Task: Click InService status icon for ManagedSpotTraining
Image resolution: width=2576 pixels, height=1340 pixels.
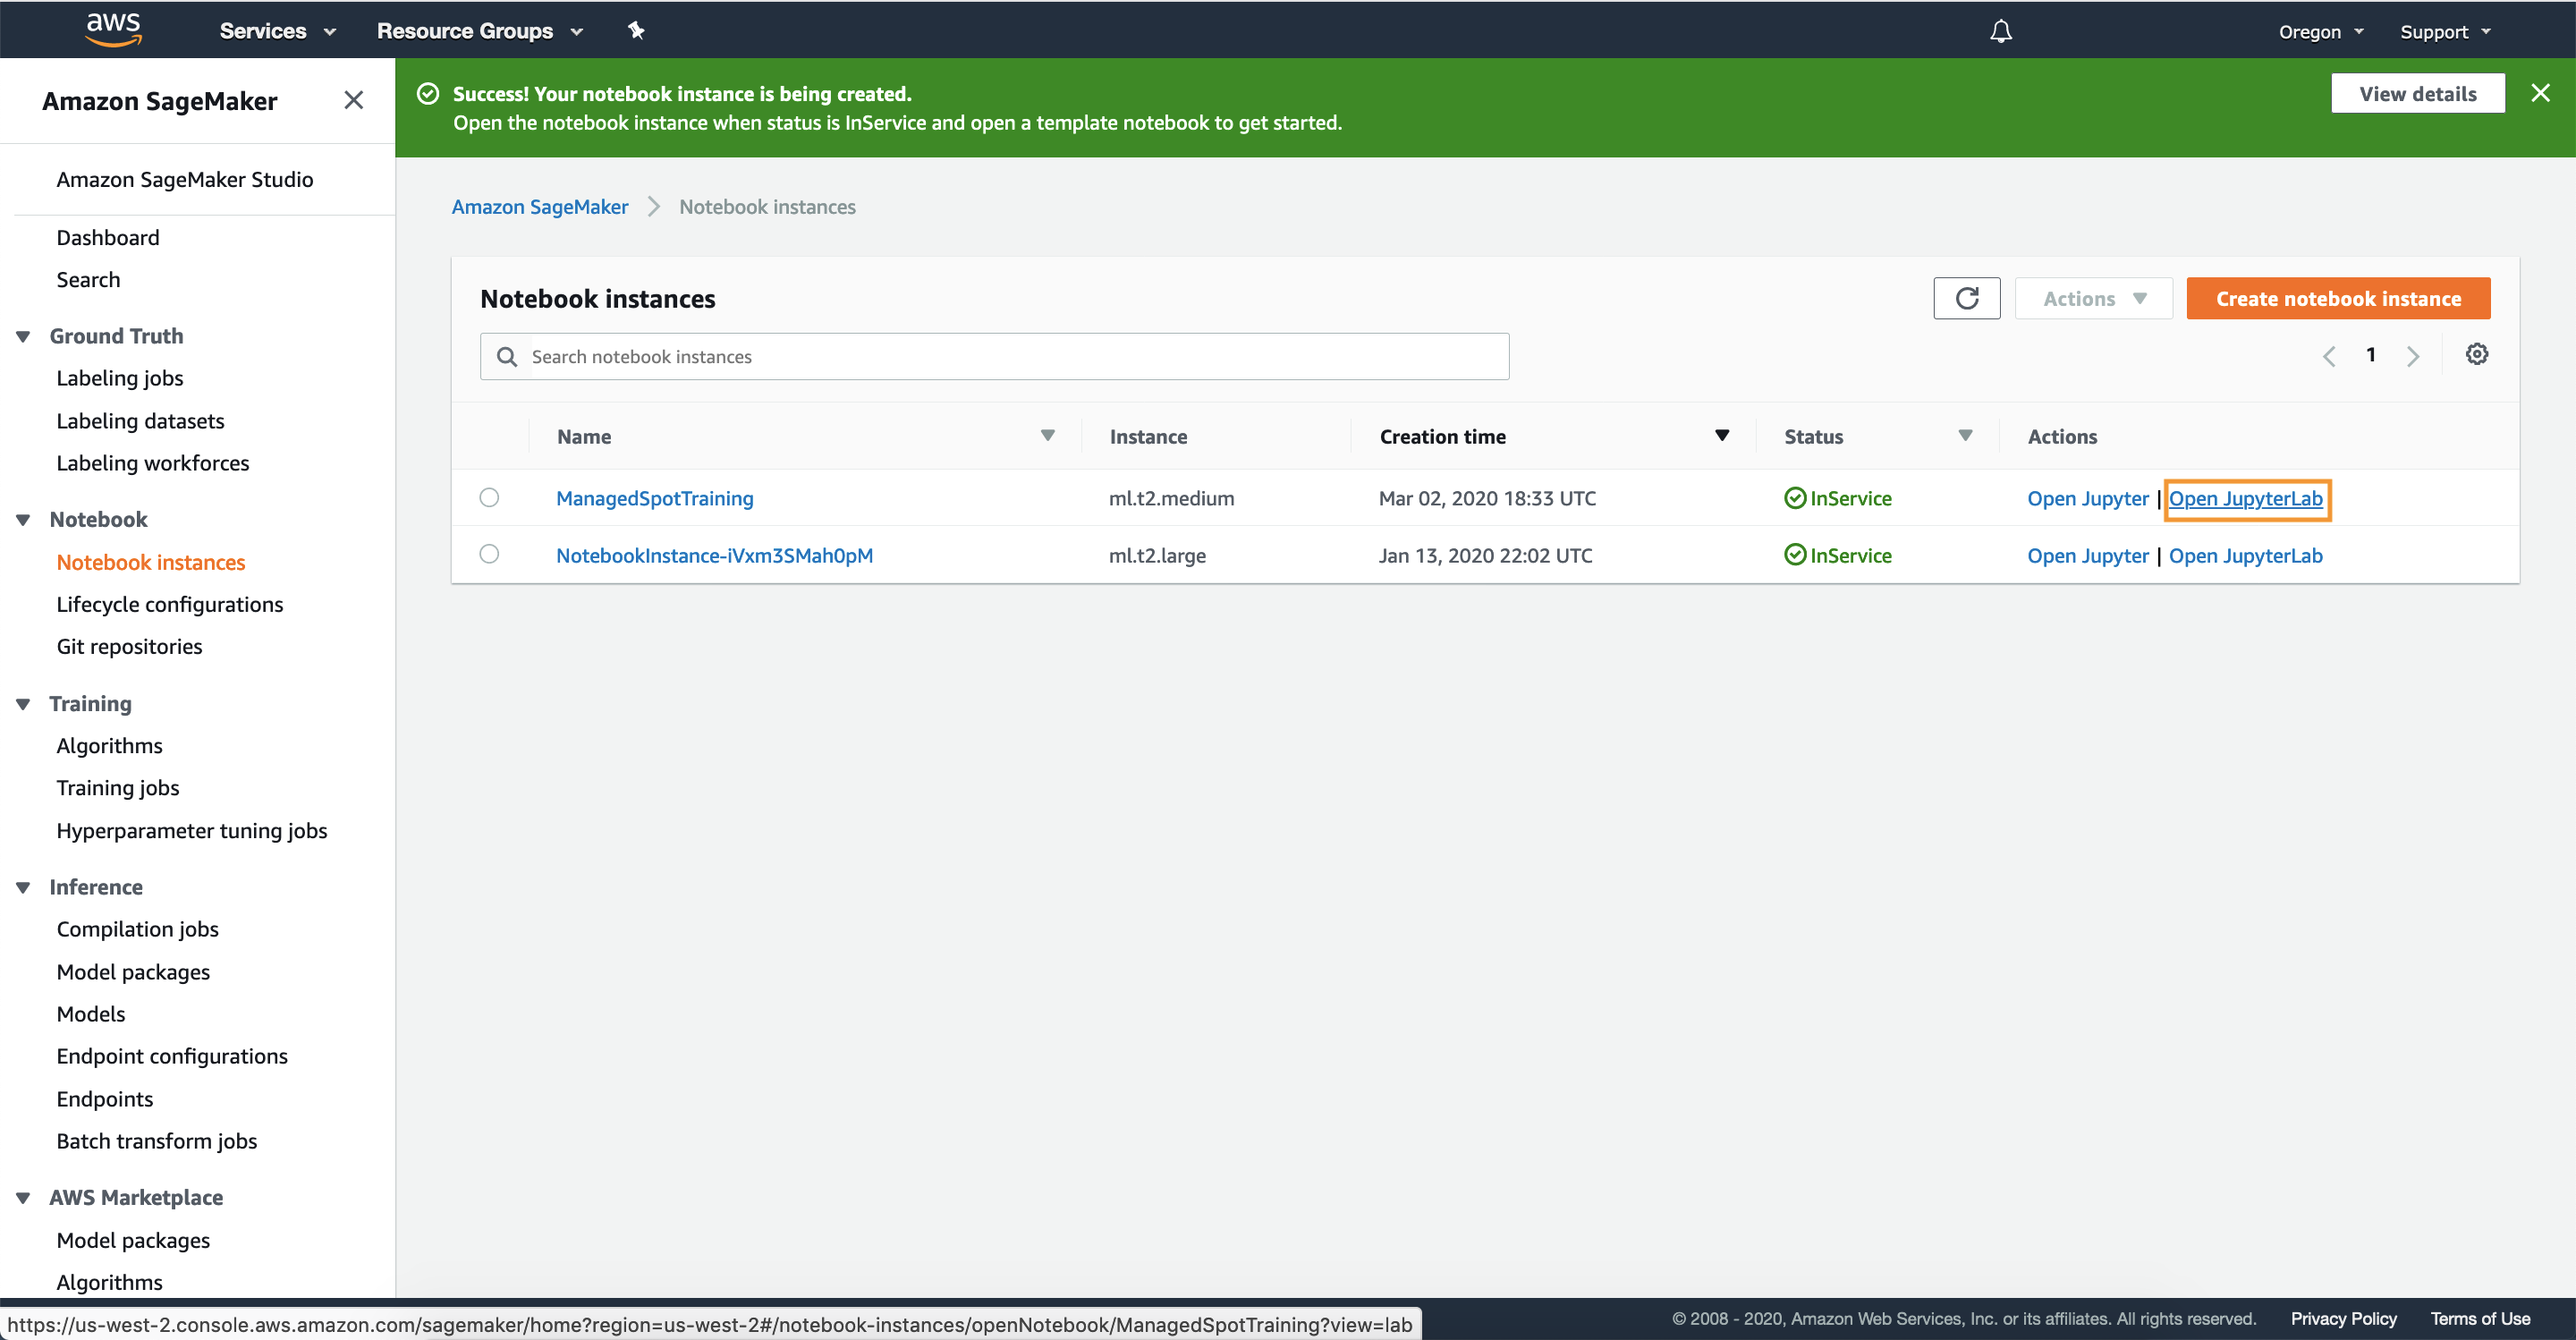Action: 1795,498
